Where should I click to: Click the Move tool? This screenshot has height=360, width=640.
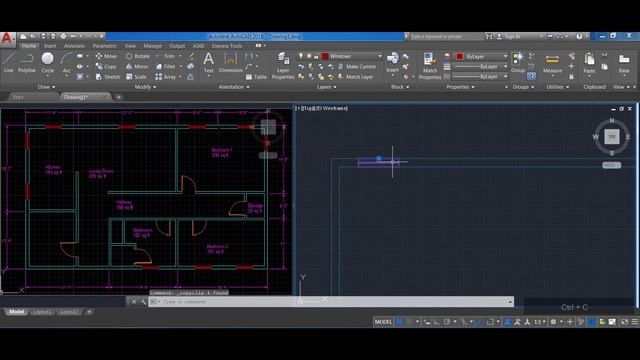click(106, 56)
